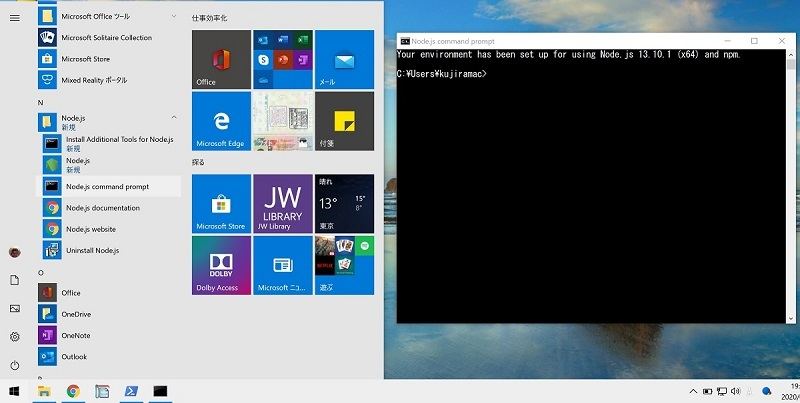Click the blue circular tray icon
Screen dimensions: 800x403
point(766,391)
